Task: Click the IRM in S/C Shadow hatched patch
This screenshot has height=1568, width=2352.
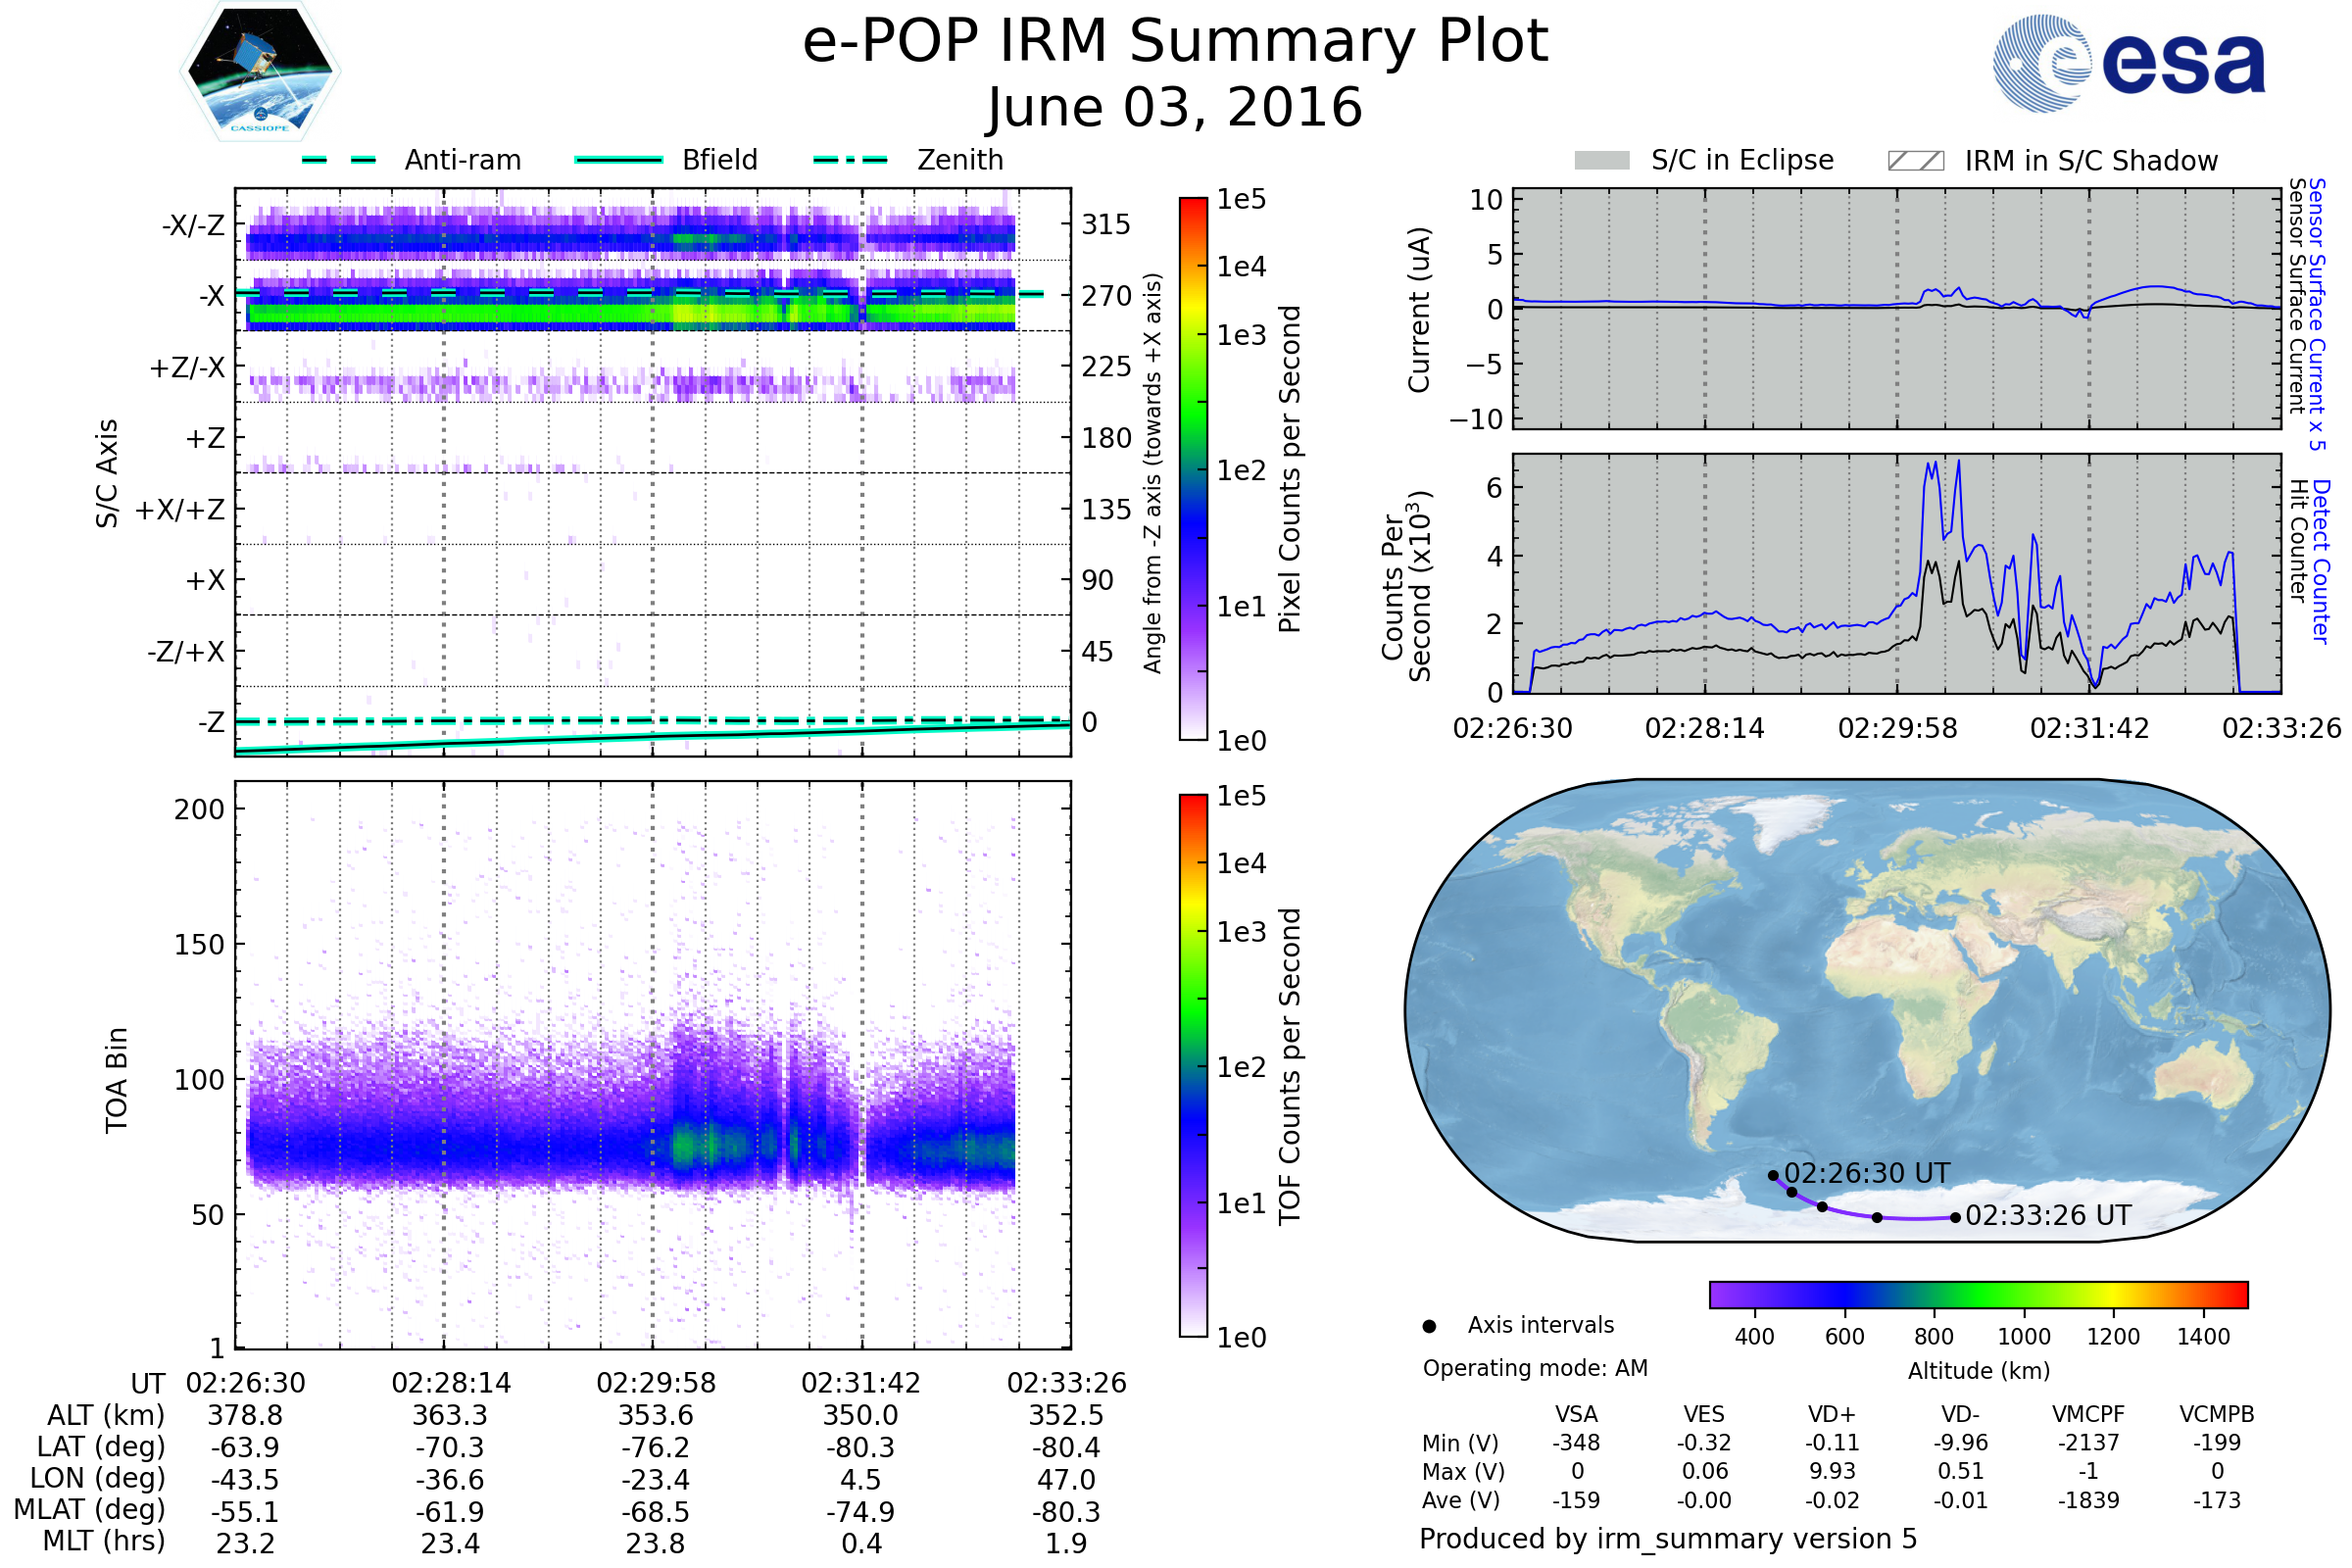Action: [x=1915, y=161]
